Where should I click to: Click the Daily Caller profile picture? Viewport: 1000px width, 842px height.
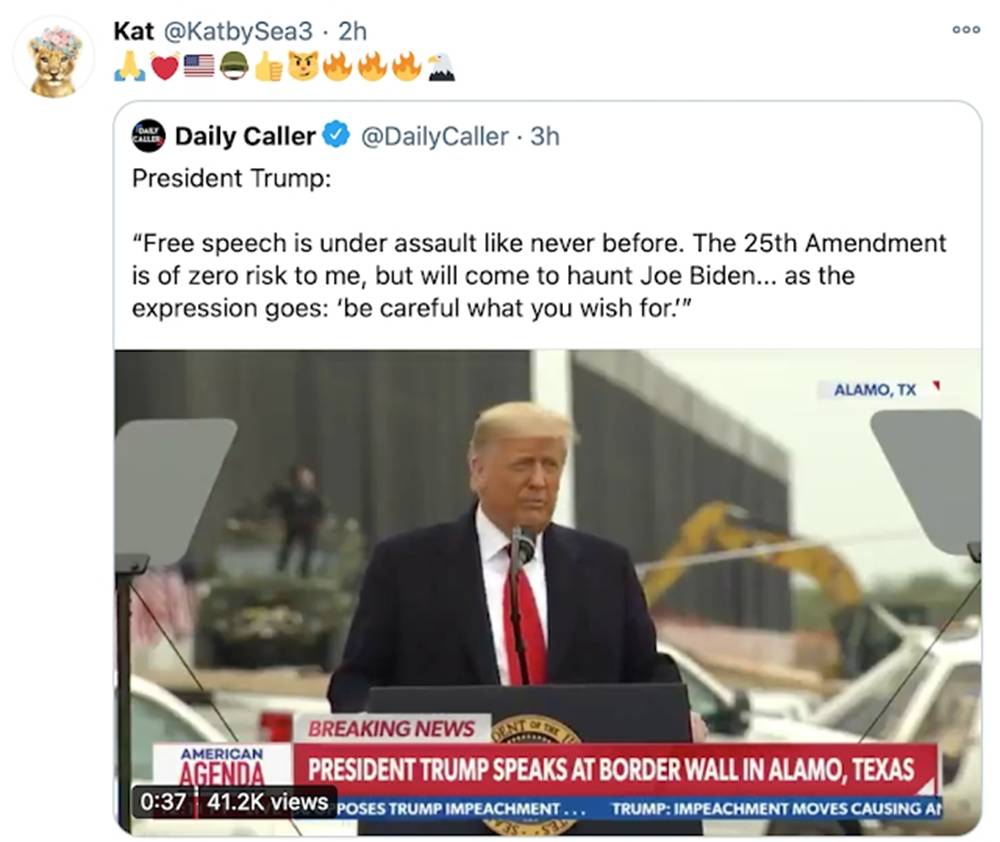(x=148, y=136)
